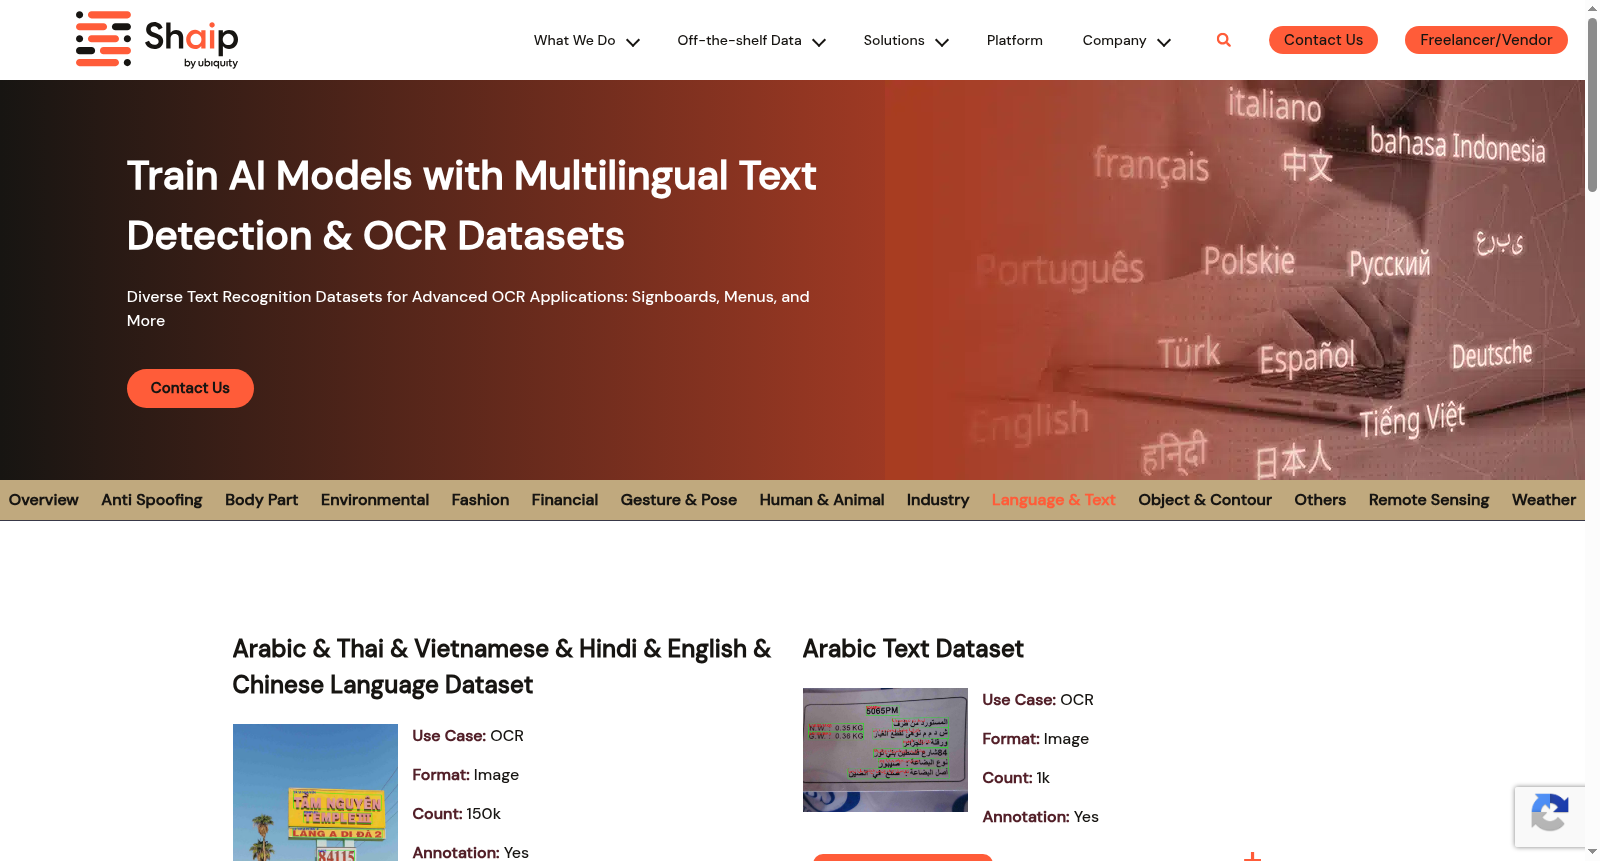The width and height of the screenshot is (1600, 861).
Task: Open the Arabic Text Dataset thumbnail image
Action: pyautogui.click(x=885, y=750)
